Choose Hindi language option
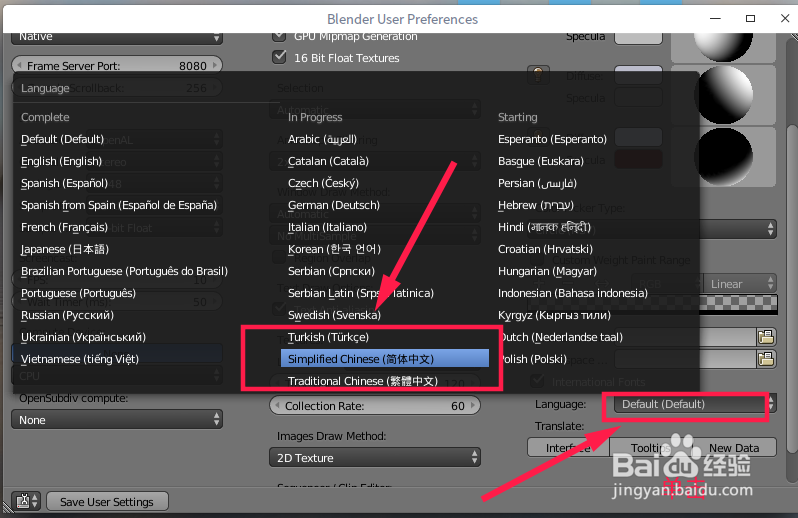The width and height of the screenshot is (798, 518). (x=544, y=227)
